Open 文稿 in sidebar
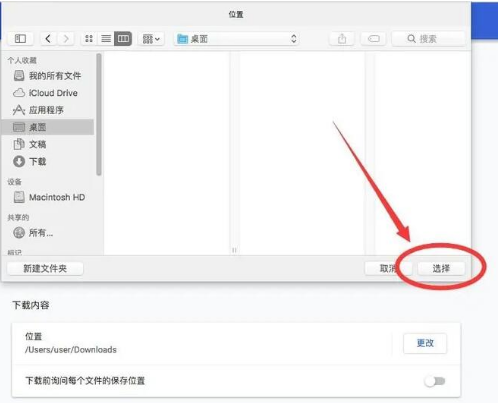Screen dimensions: 498x403 click(48, 144)
